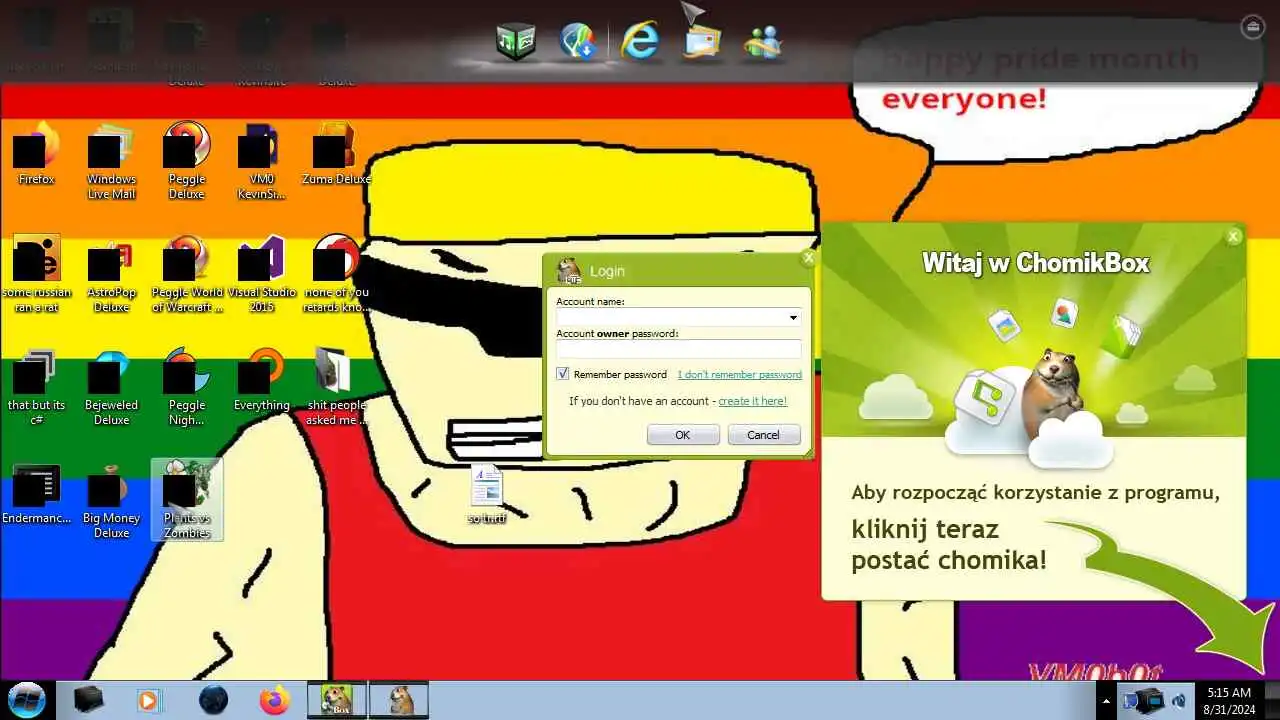Open the VM0 KevinSi... desktop icon

pyautogui.click(x=261, y=160)
